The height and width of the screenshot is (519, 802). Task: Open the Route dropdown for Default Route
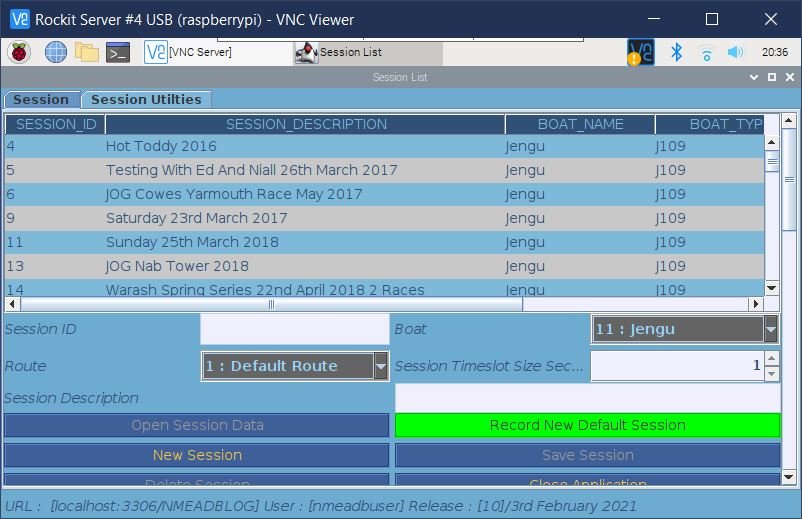[381, 366]
